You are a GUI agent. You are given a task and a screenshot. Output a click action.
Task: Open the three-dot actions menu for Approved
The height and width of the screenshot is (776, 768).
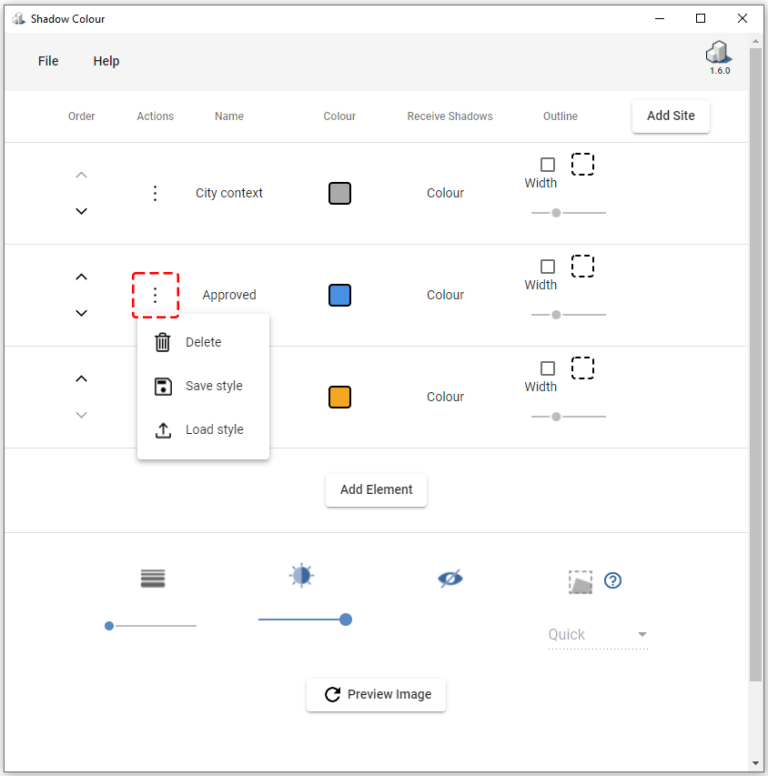point(155,295)
